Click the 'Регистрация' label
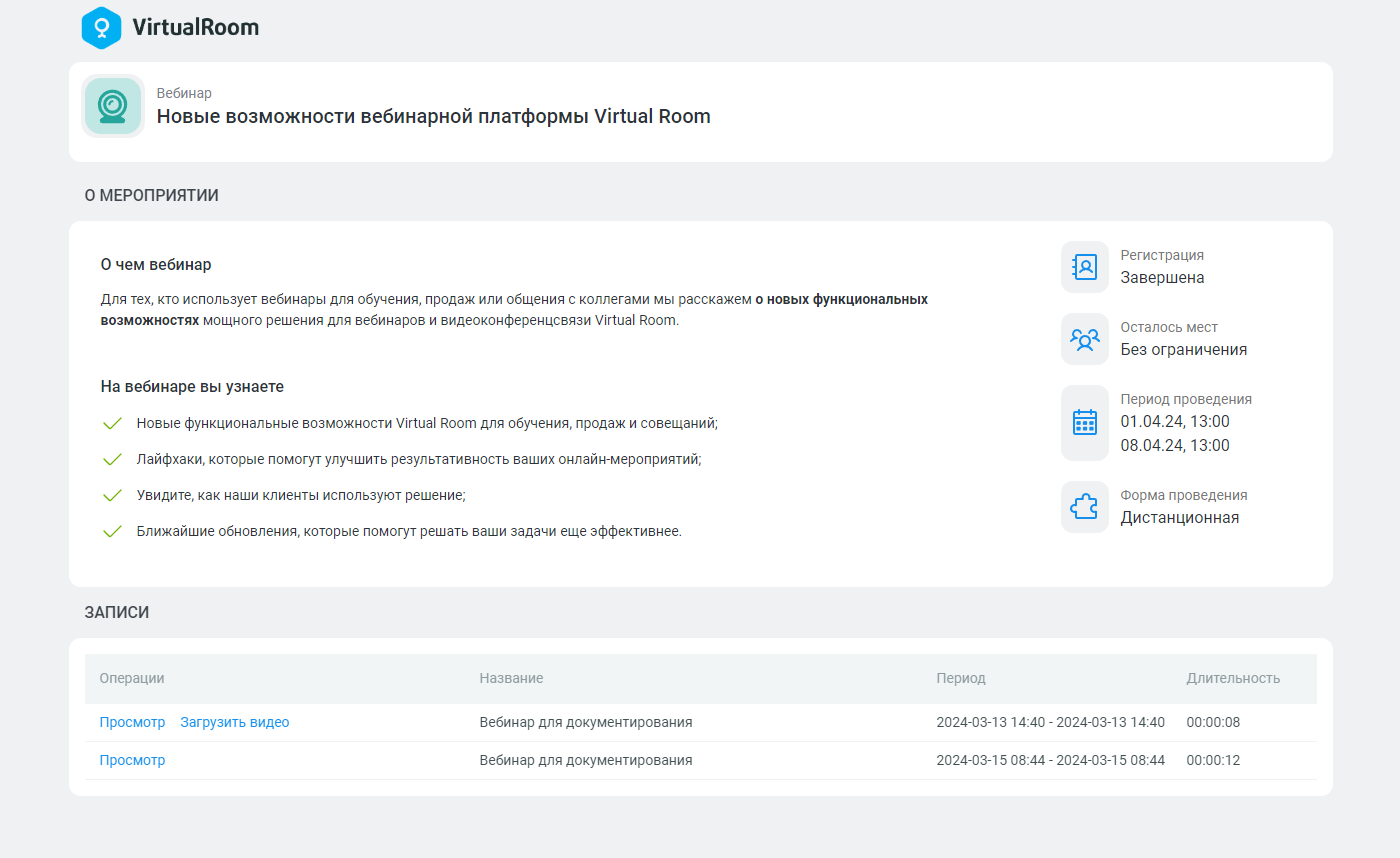Viewport: 1400px width, 858px height. [x=1162, y=255]
